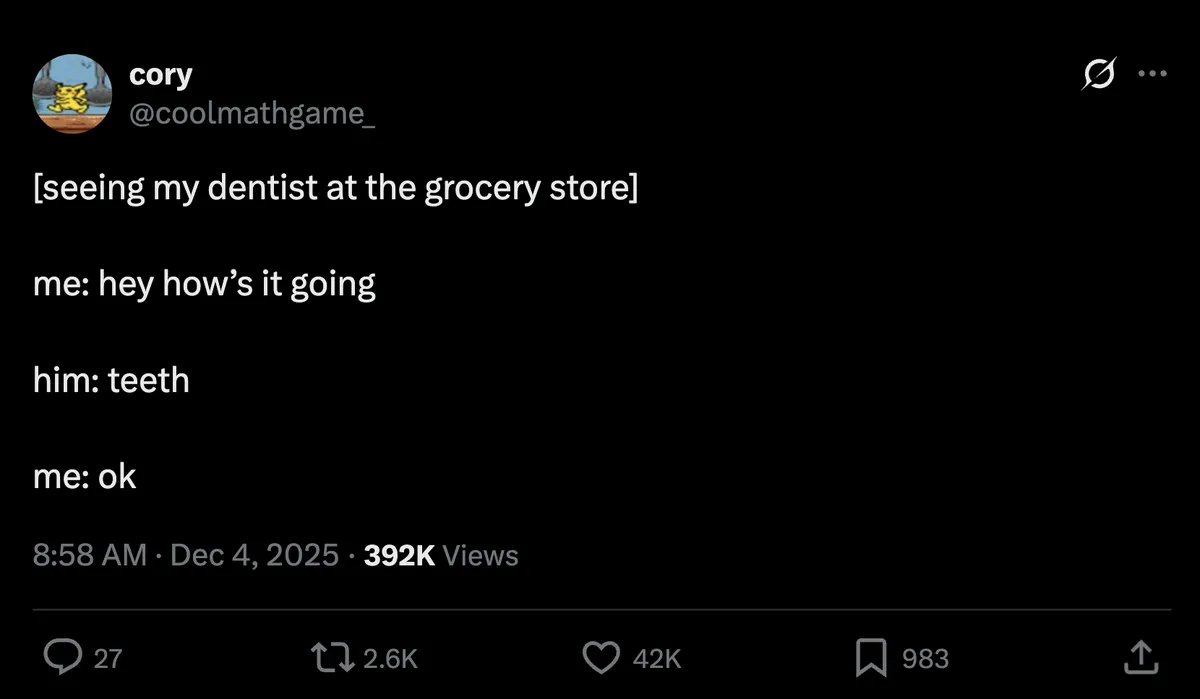The image size is (1200, 699).
Task: Click the 8:58 AM timestamp
Action: (90, 555)
